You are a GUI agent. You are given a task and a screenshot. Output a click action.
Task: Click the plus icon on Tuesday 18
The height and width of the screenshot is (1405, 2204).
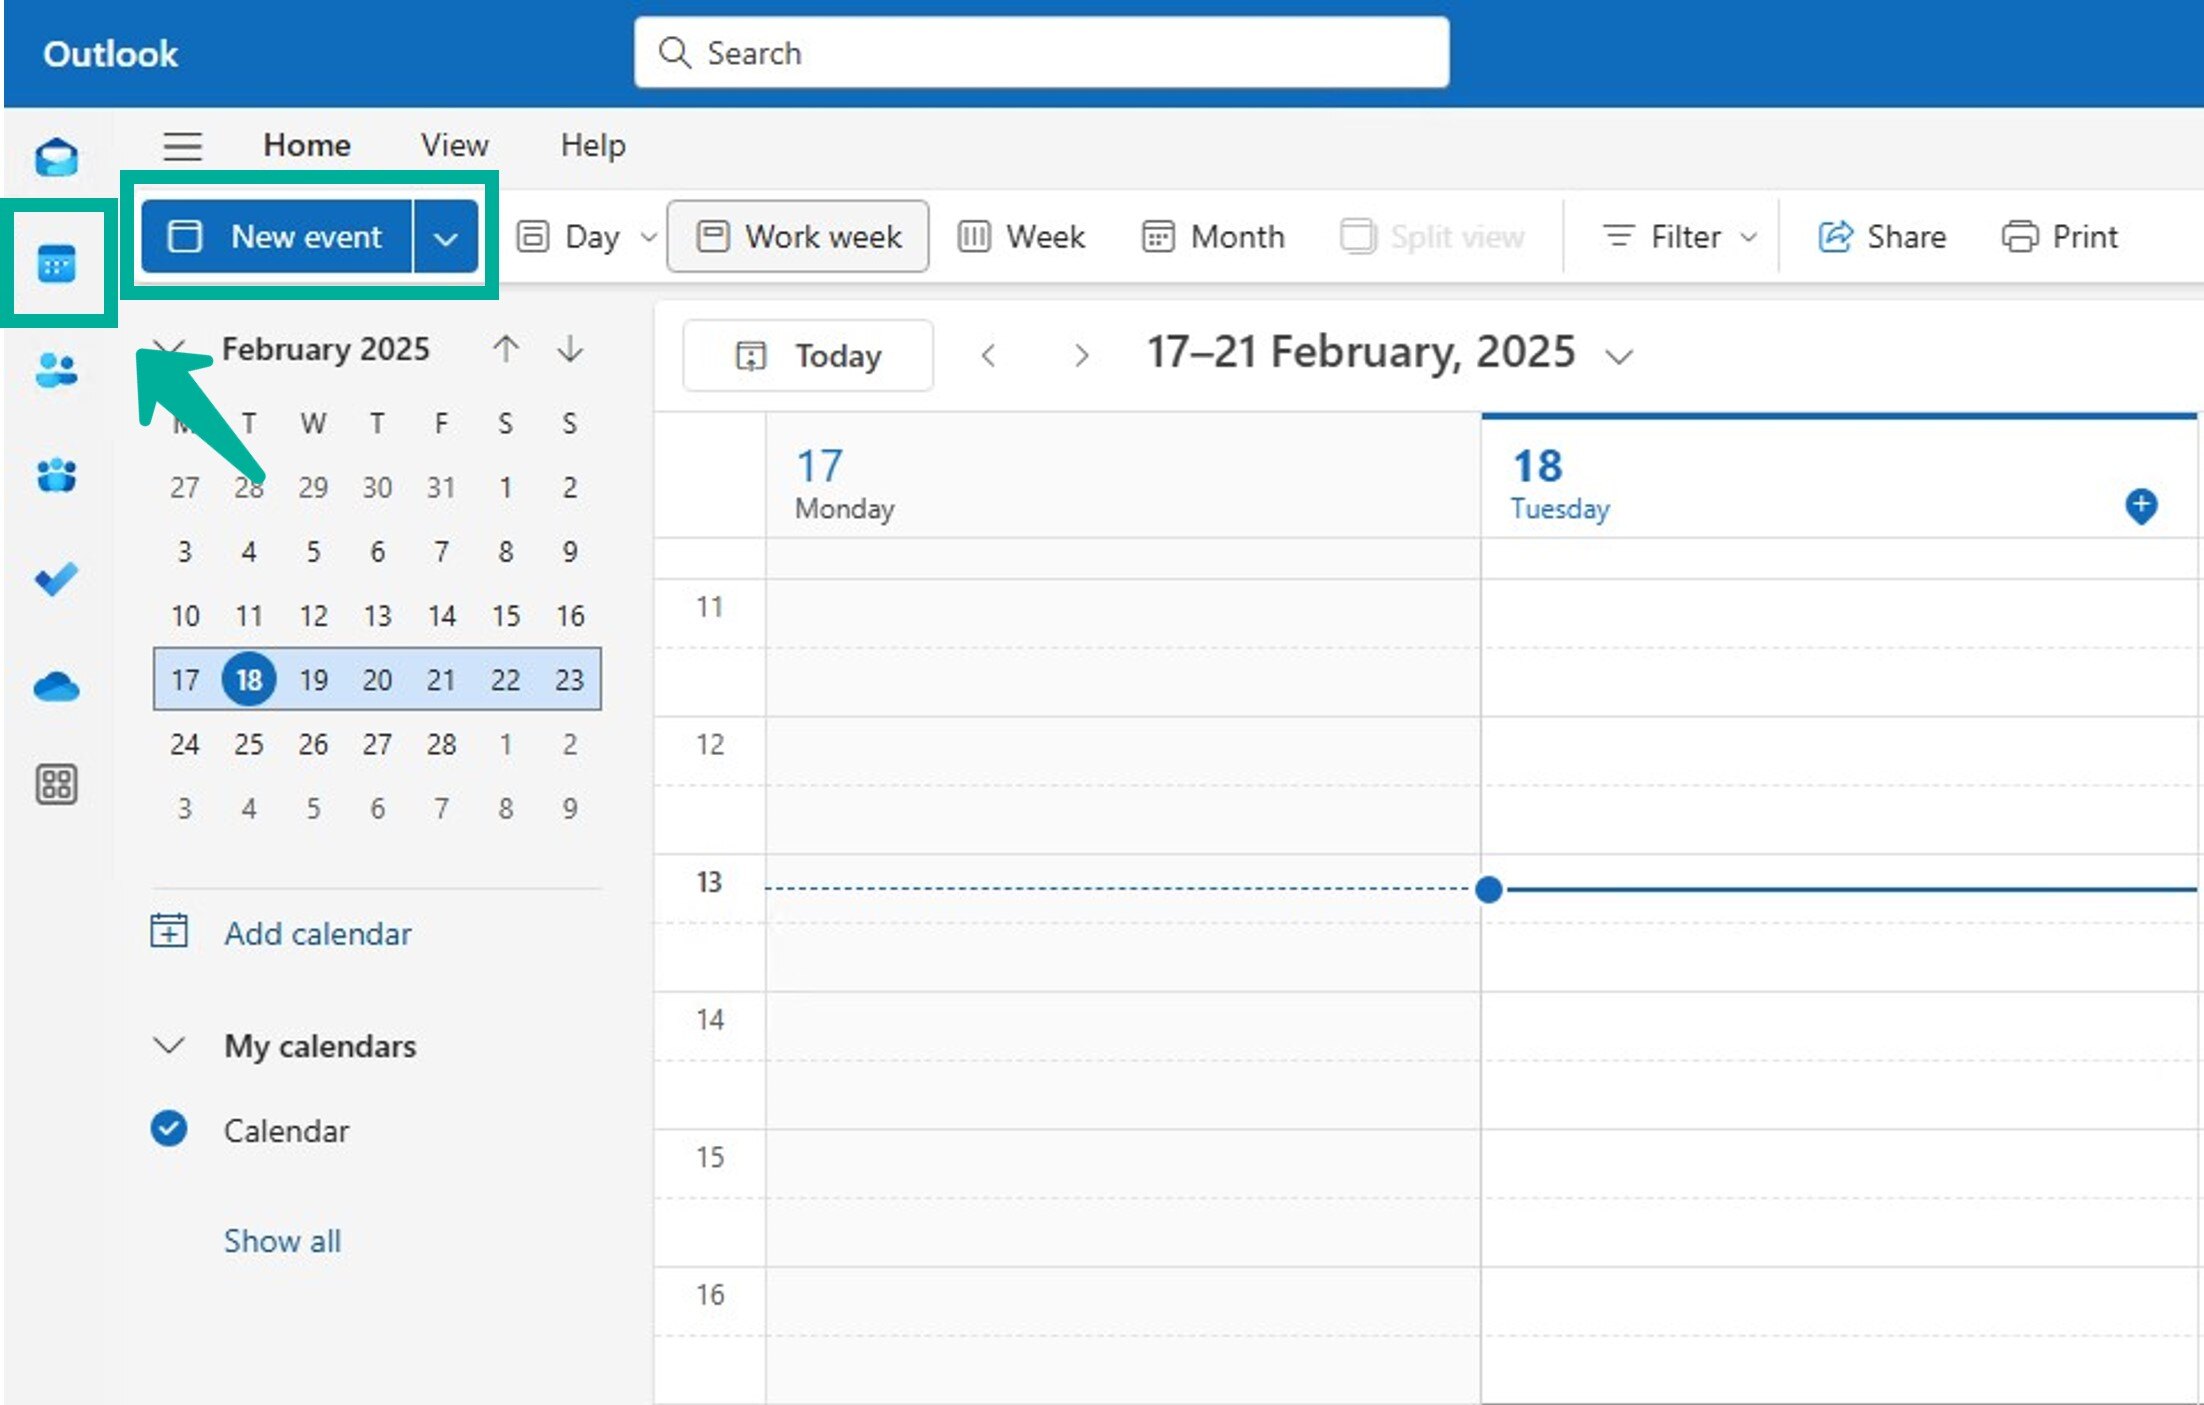click(2140, 505)
